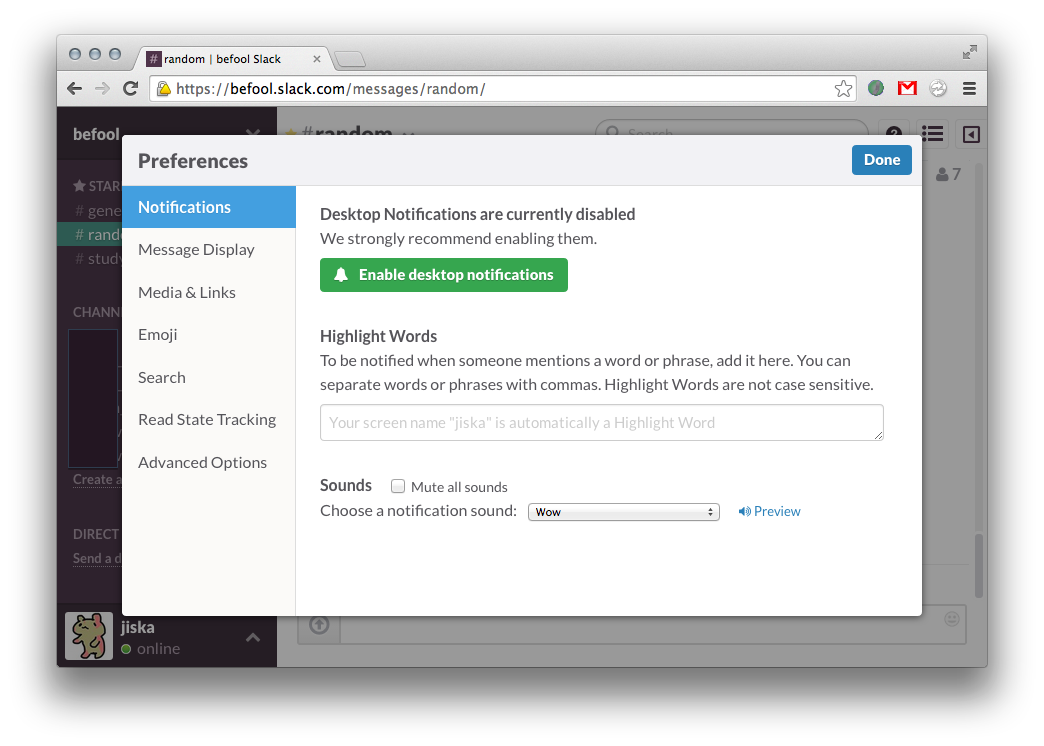The height and width of the screenshot is (746, 1044).
Task: Click the Done button
Action: pos(882,160)
